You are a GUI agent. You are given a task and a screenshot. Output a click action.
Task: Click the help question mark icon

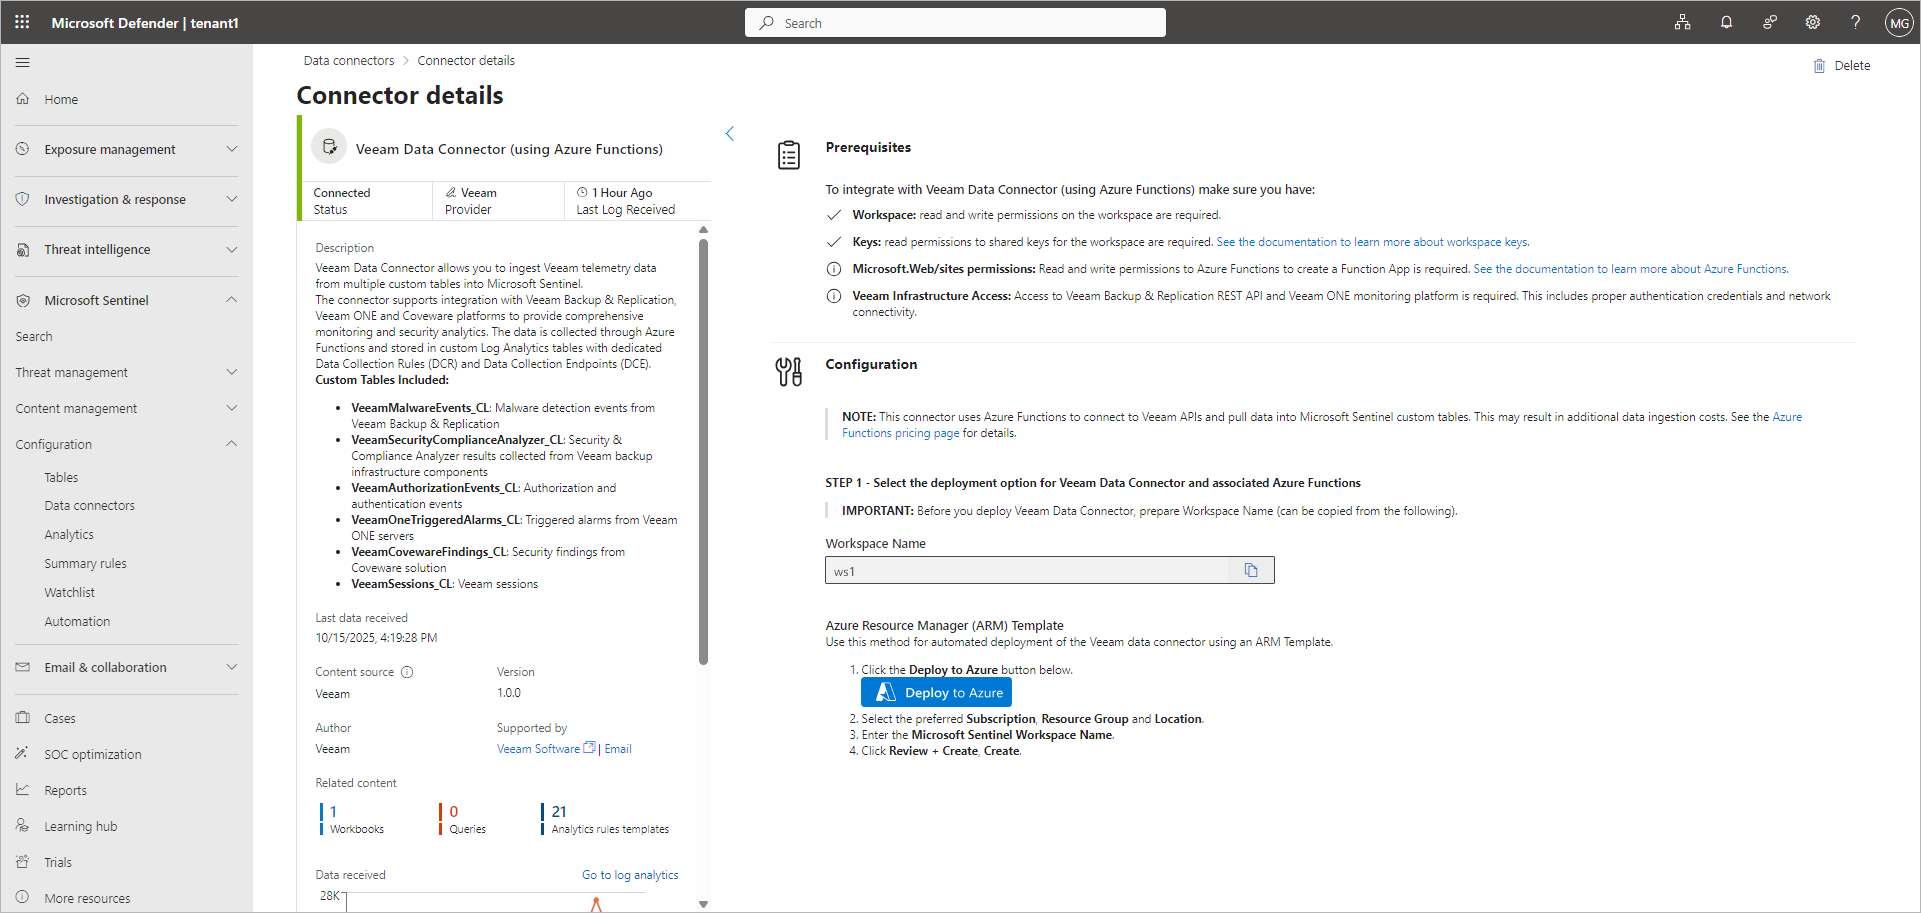[x=1855, y=22]
